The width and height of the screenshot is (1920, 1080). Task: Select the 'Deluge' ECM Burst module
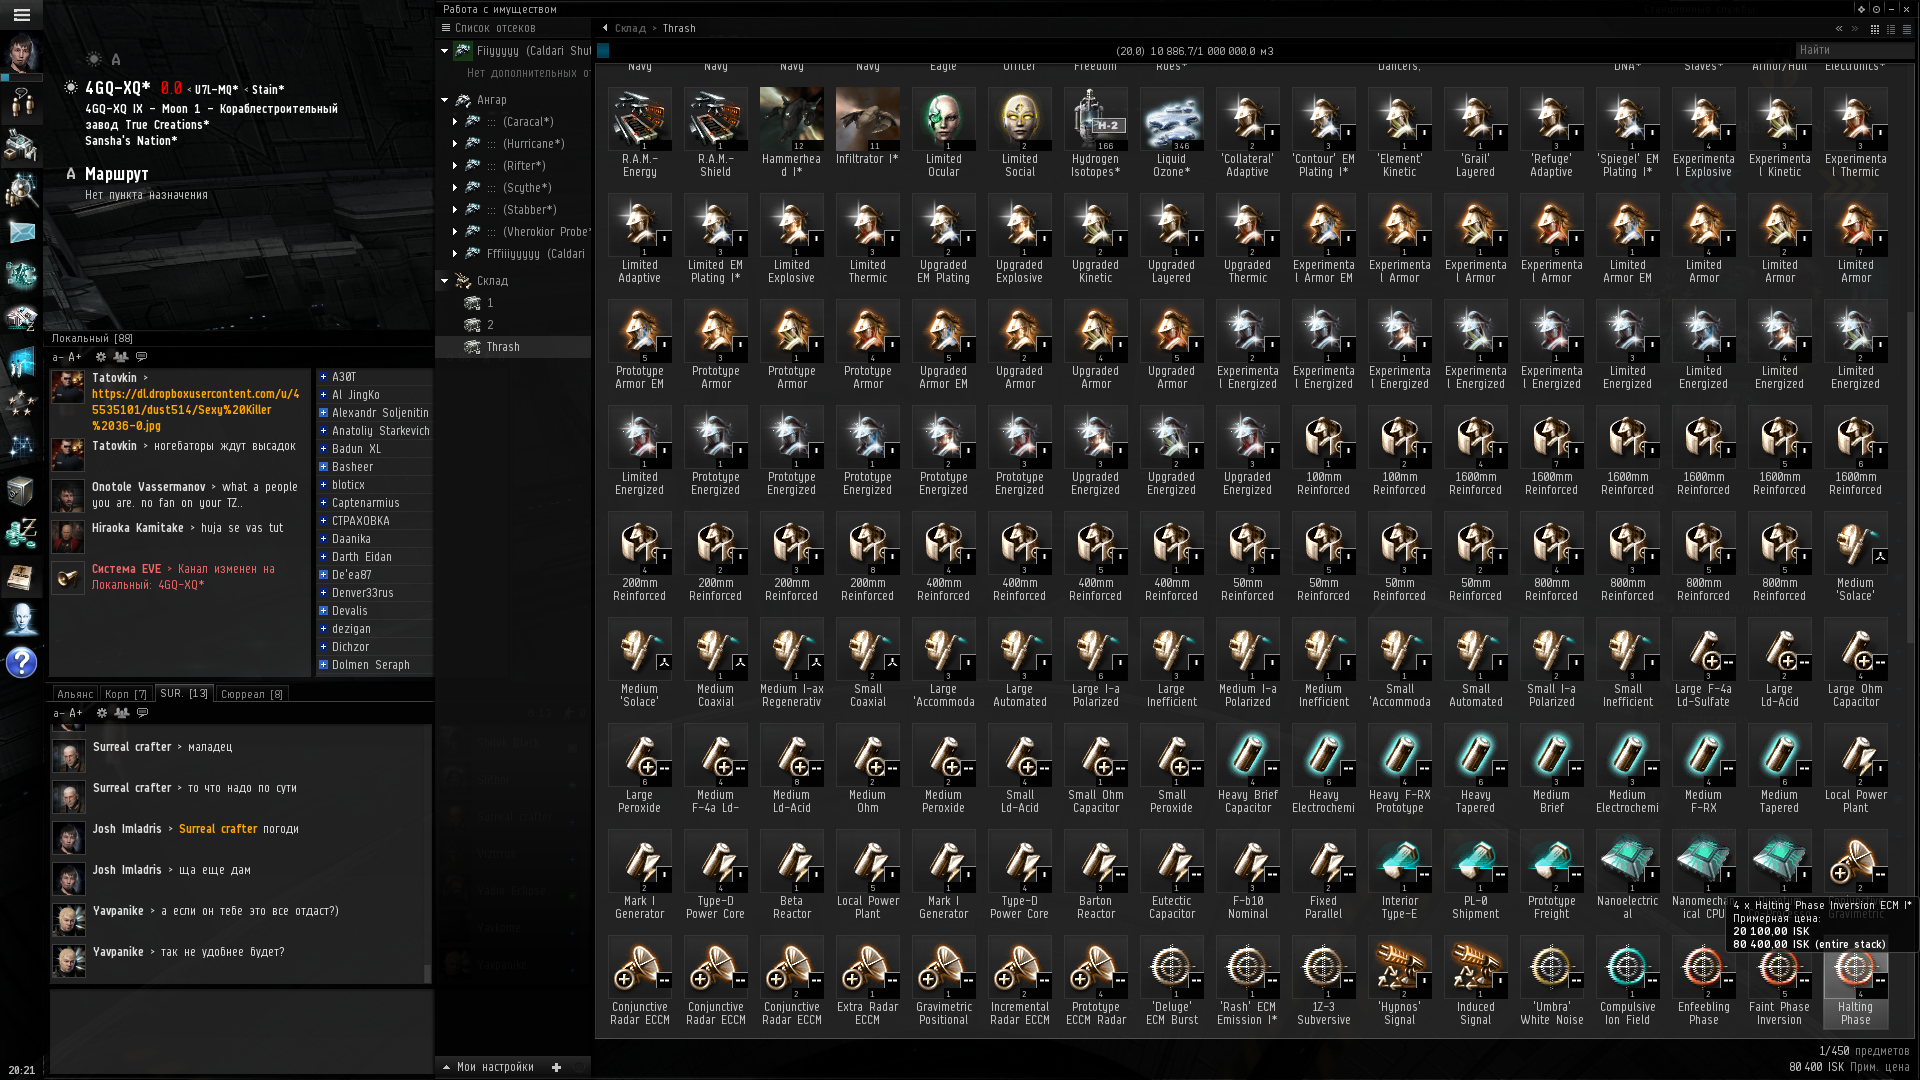pos(1171,981)
